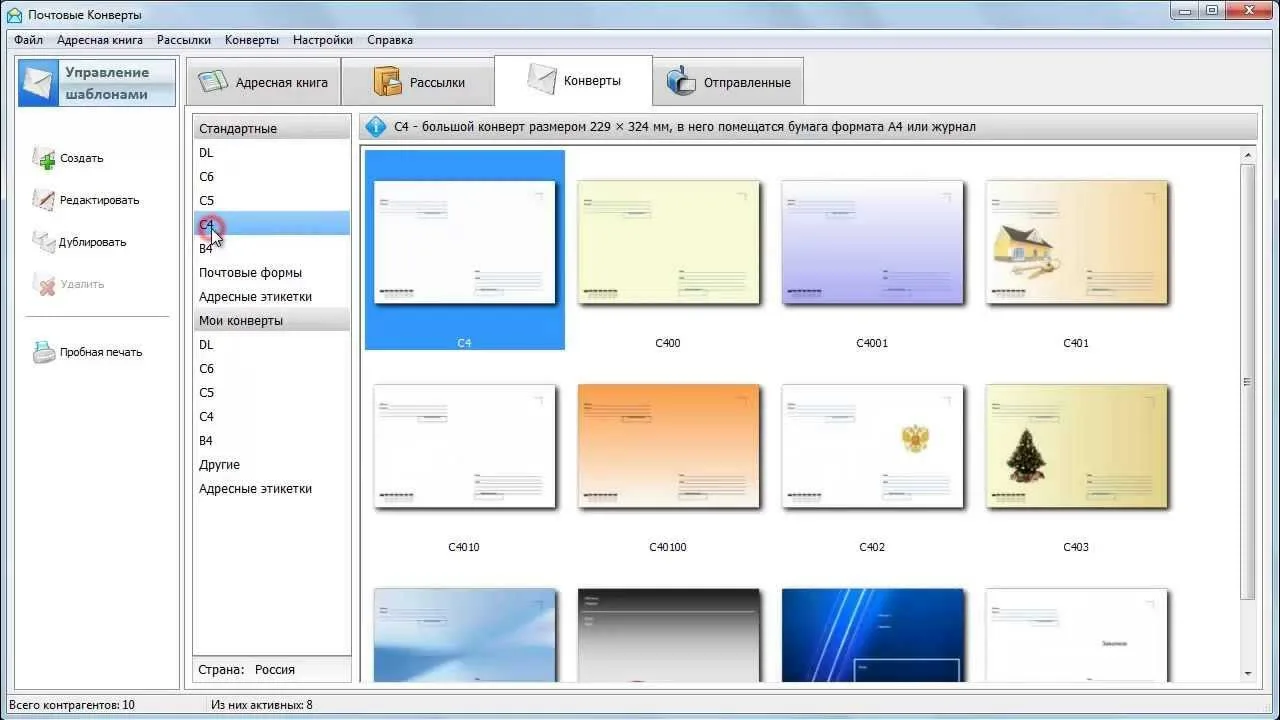Click the Sent mailbox icon

[x=681, y=82]
